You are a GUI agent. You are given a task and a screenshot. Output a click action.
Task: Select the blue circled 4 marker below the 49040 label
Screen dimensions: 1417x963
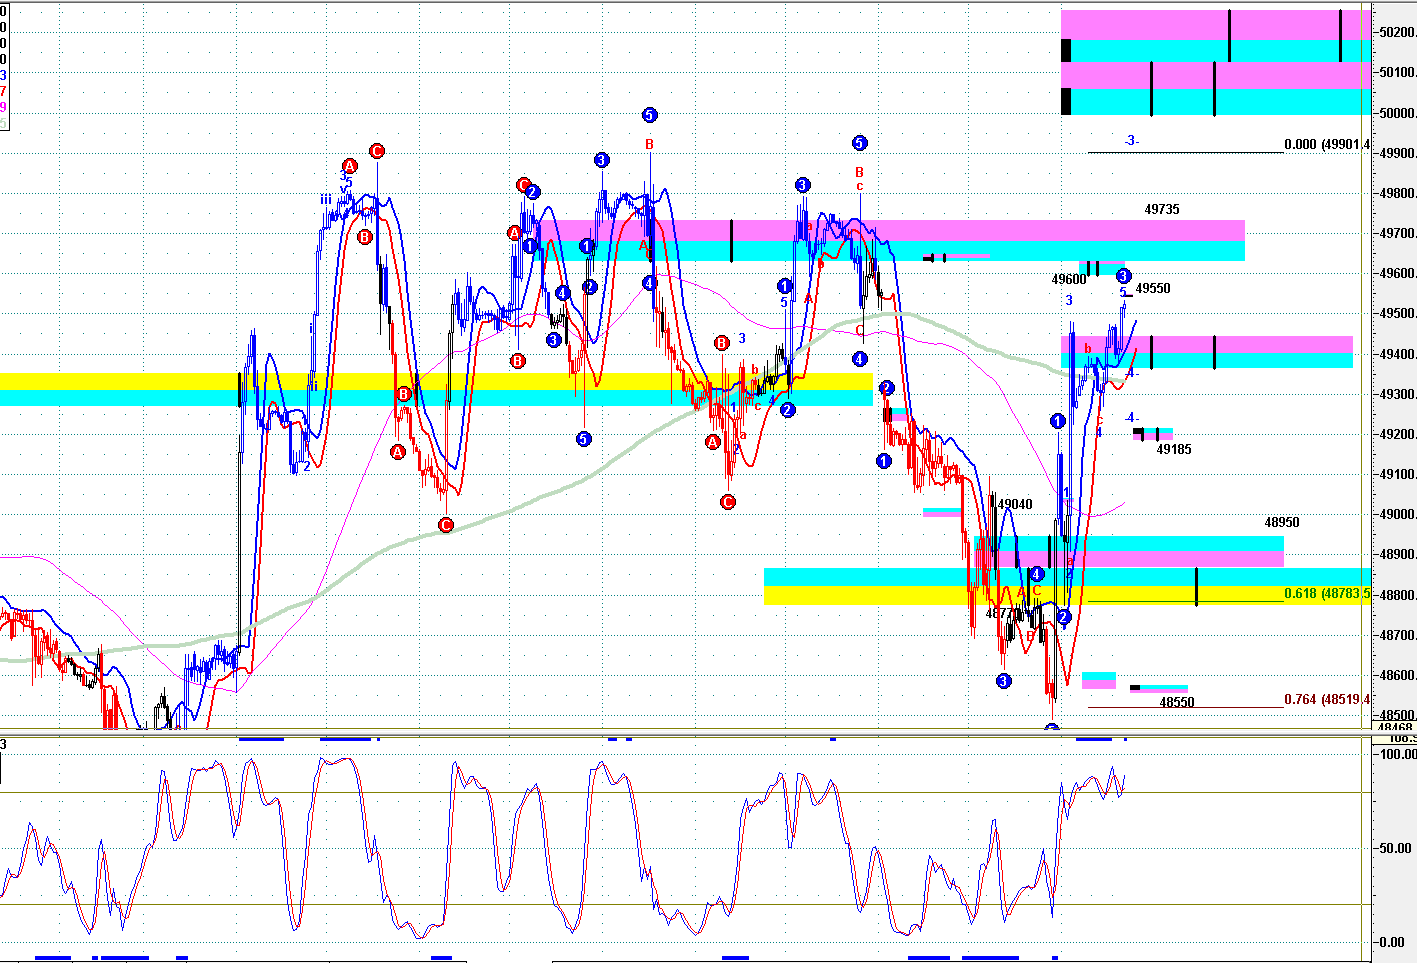(1037, 574)
